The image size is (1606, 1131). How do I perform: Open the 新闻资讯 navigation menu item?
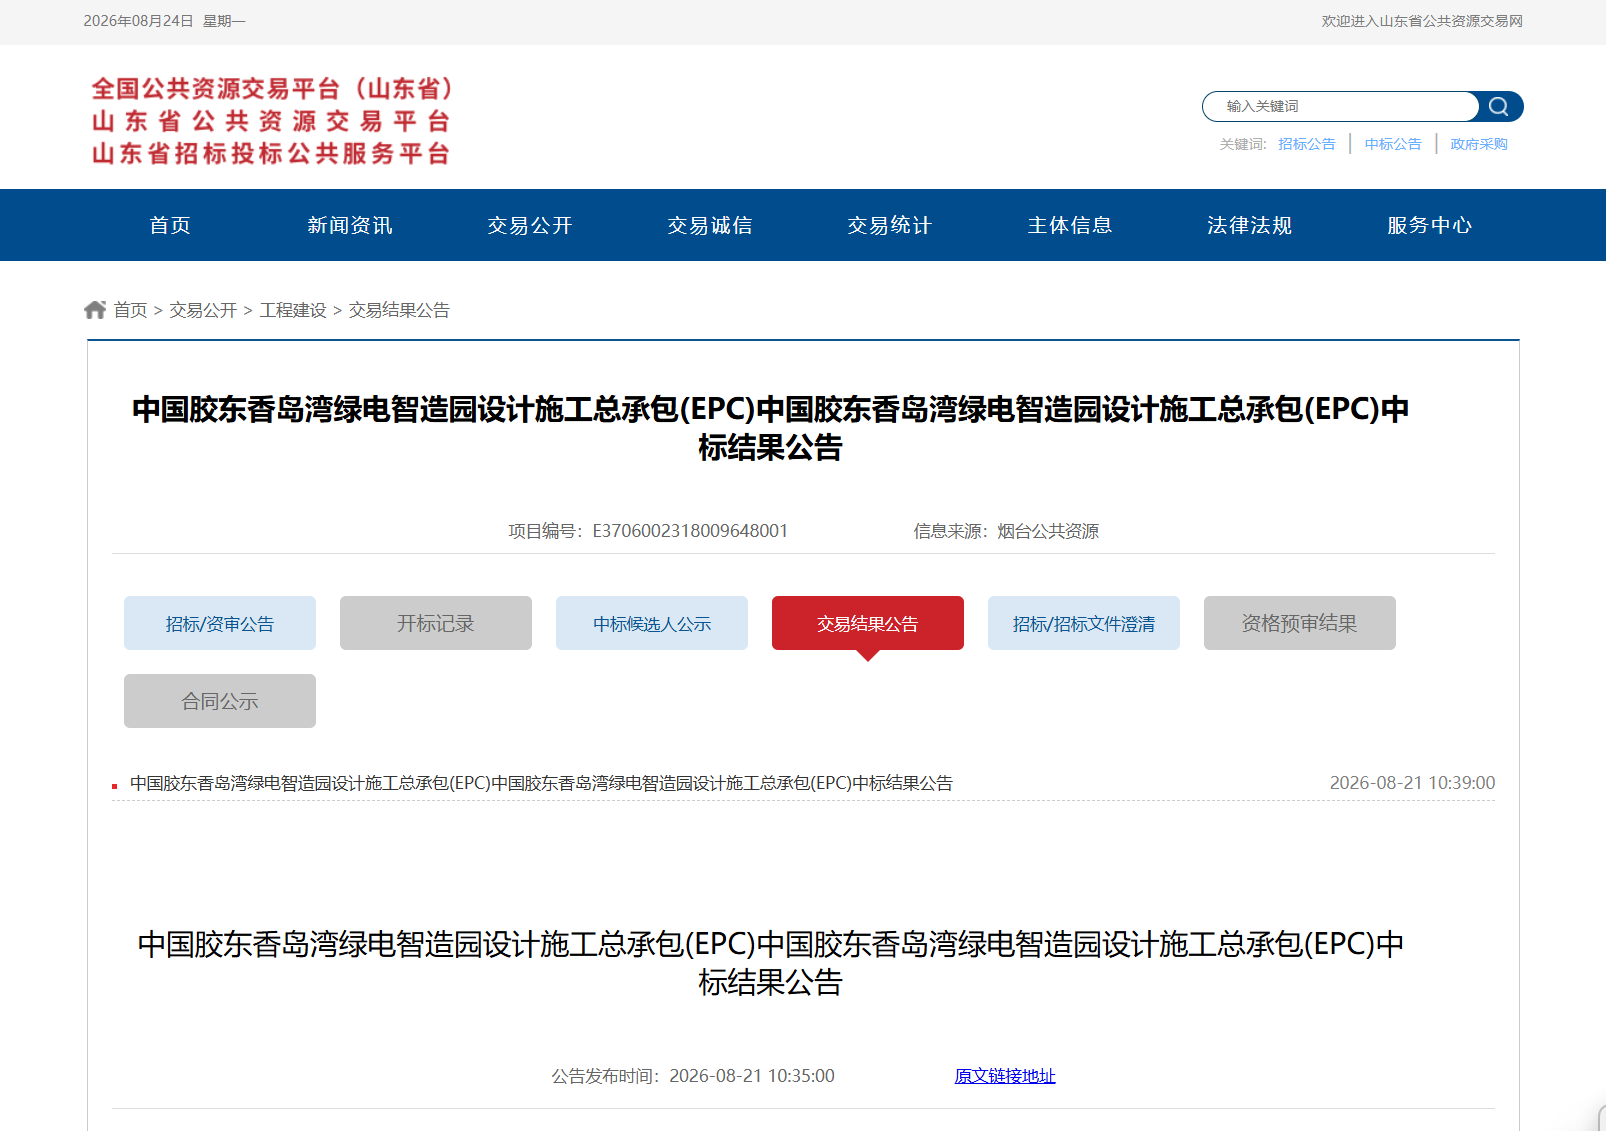tap(350, 225)
